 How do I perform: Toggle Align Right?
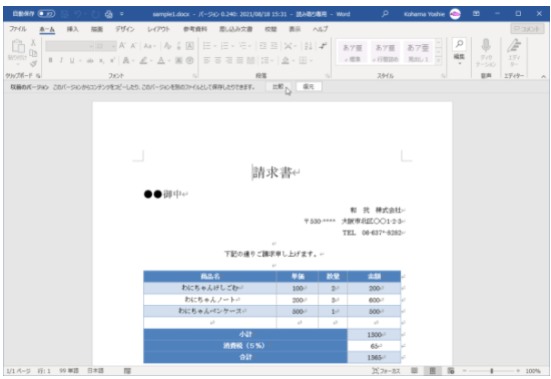[x=229, y=60]
